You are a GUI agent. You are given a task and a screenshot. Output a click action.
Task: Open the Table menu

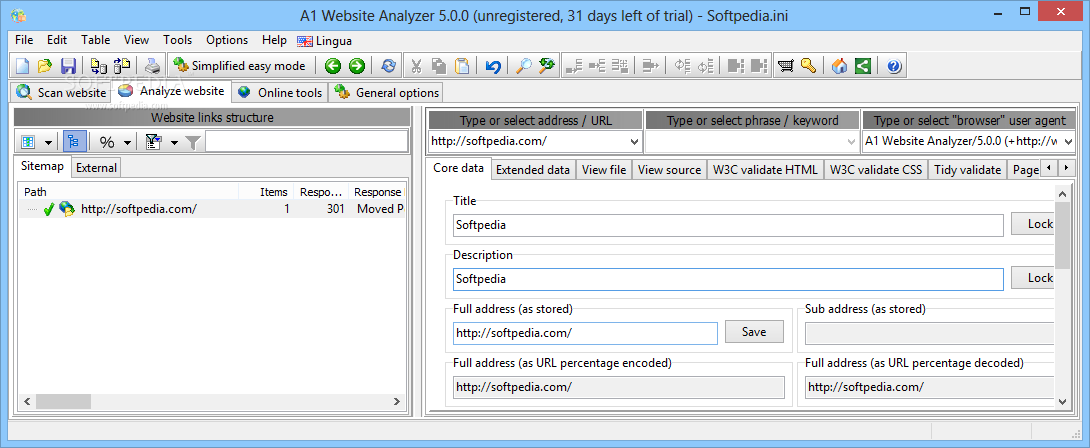coord(96,40)
